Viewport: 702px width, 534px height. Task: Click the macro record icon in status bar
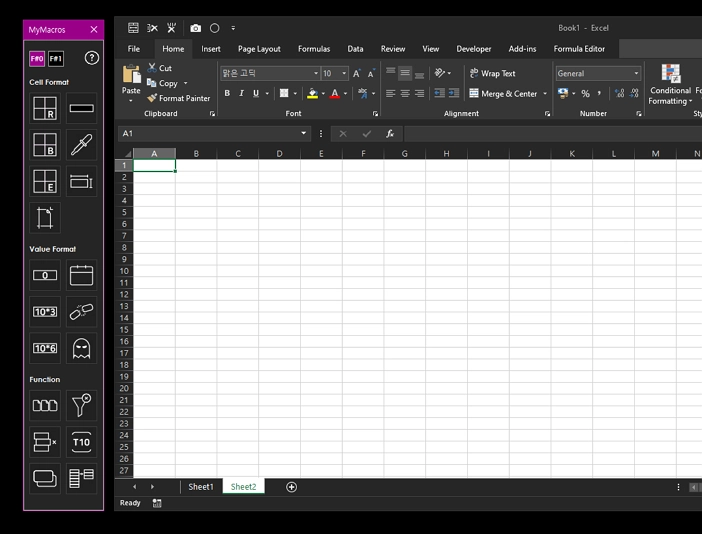(x=157, y=503)
